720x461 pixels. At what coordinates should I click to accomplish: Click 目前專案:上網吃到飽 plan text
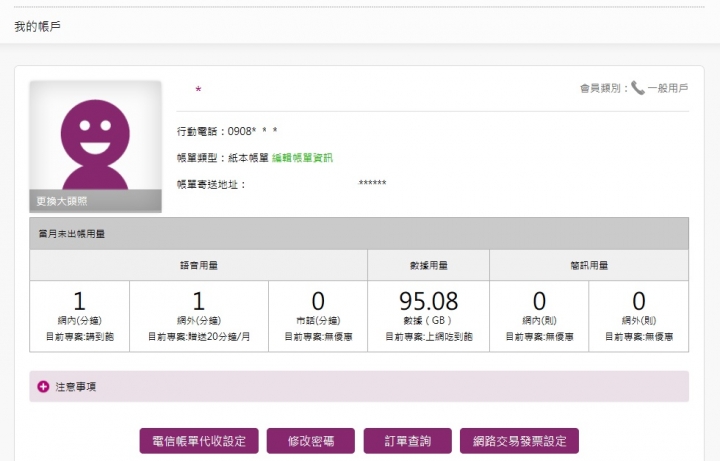coord(428,337)
